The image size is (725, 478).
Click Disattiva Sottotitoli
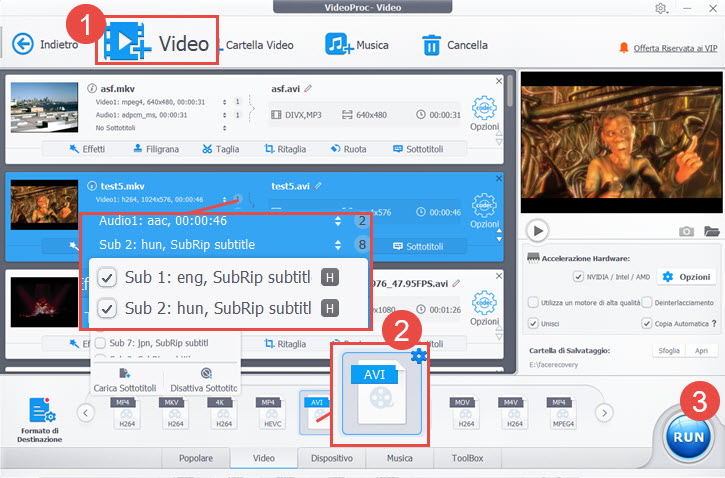click(x=203, y=380)
